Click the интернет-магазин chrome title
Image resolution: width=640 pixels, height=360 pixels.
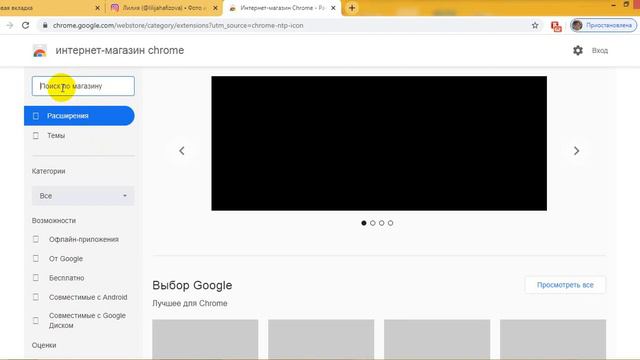[x=120, y=50]
